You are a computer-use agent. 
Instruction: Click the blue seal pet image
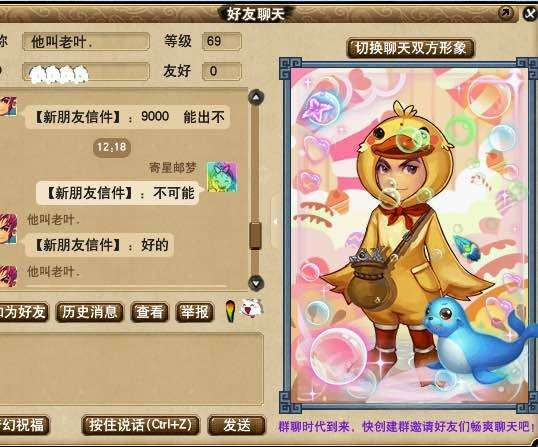pyautogui.click(x=478, y=343)
